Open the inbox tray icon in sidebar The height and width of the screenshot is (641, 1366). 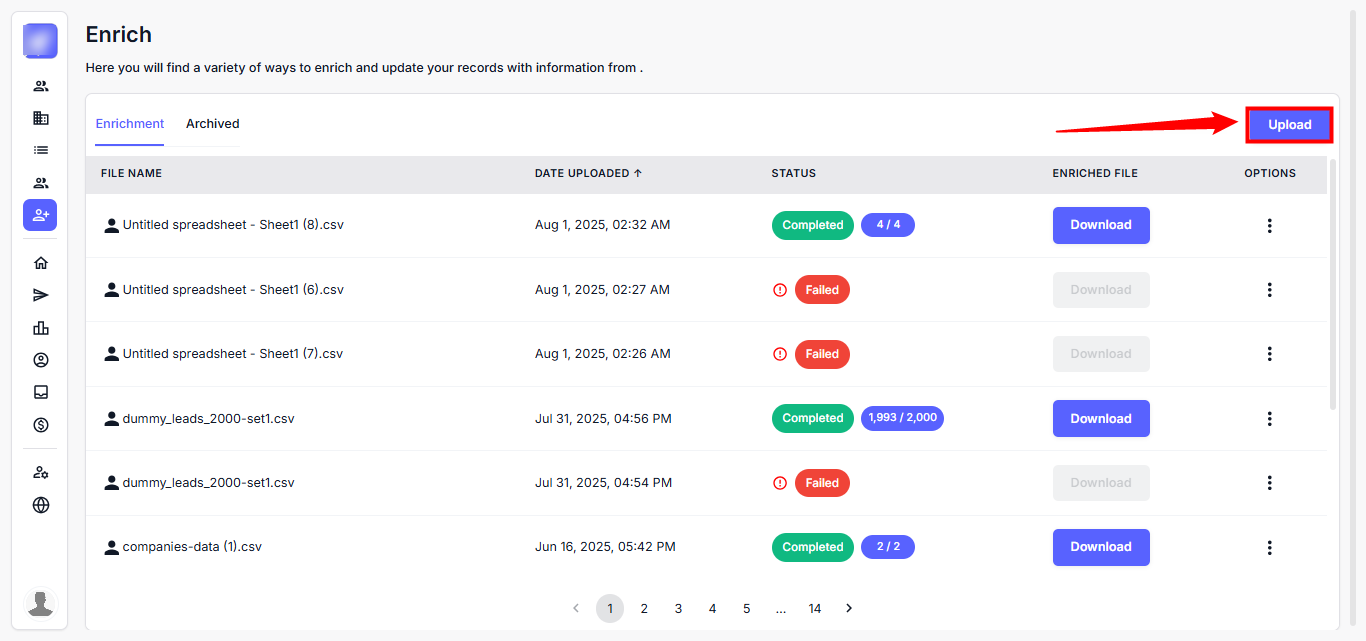click(x=41, y=392)
